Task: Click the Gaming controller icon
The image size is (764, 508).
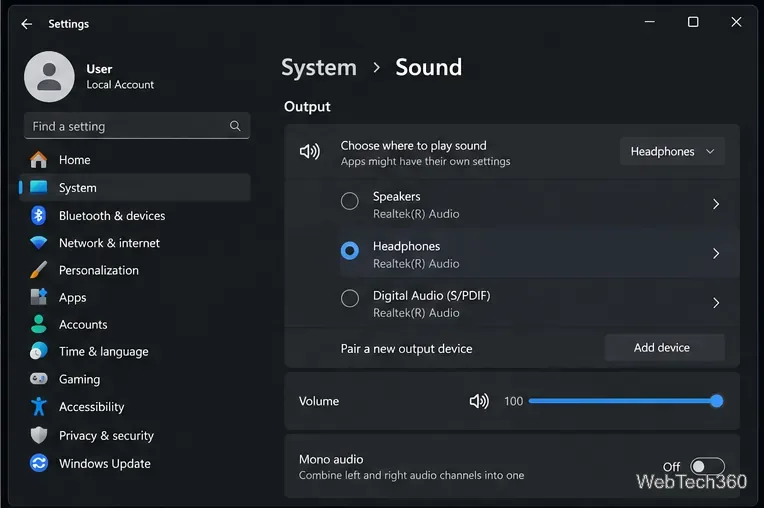Action: pyautogui.click(x=38, y=379)
